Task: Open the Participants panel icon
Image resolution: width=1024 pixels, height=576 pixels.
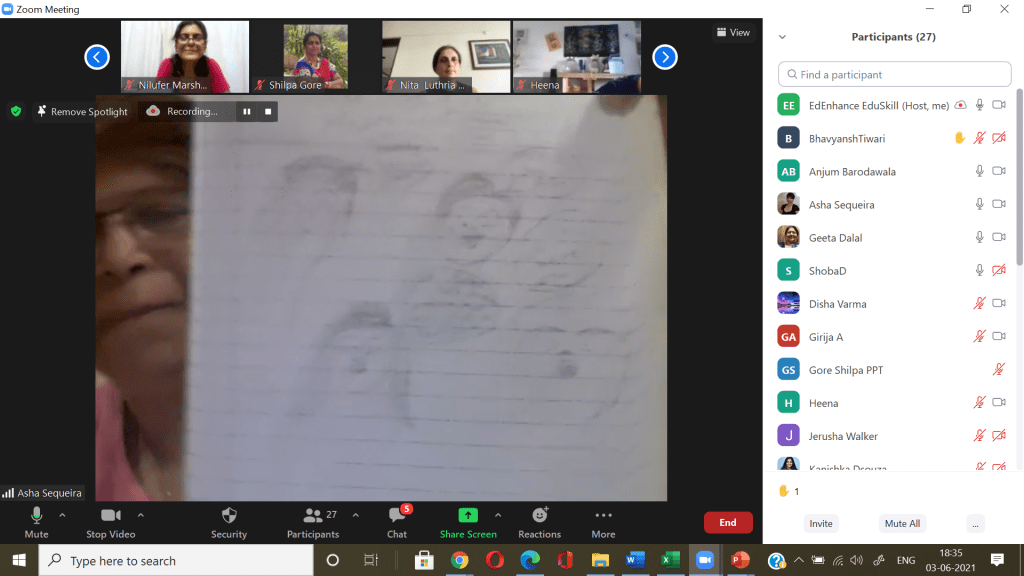Action: point(313,516)
